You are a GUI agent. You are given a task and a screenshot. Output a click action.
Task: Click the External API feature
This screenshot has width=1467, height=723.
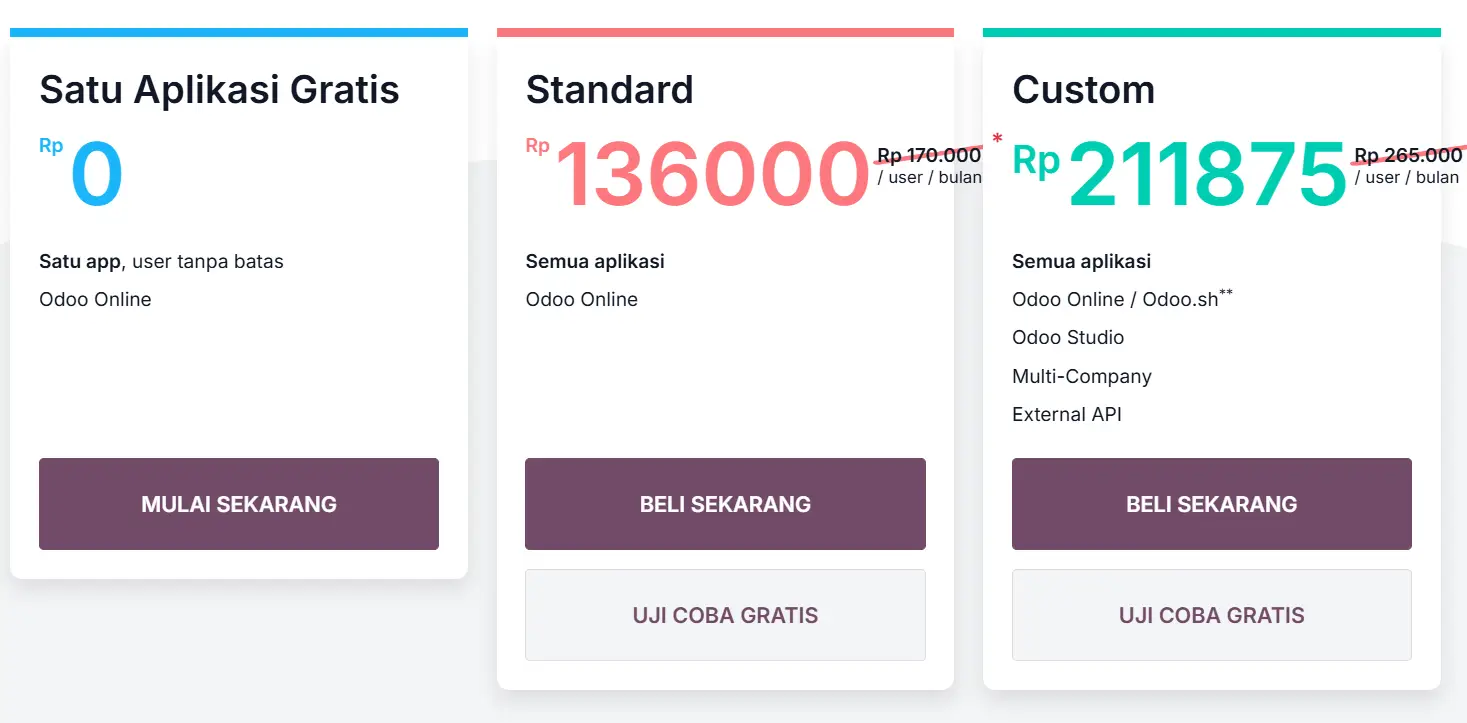[1067, 415]
